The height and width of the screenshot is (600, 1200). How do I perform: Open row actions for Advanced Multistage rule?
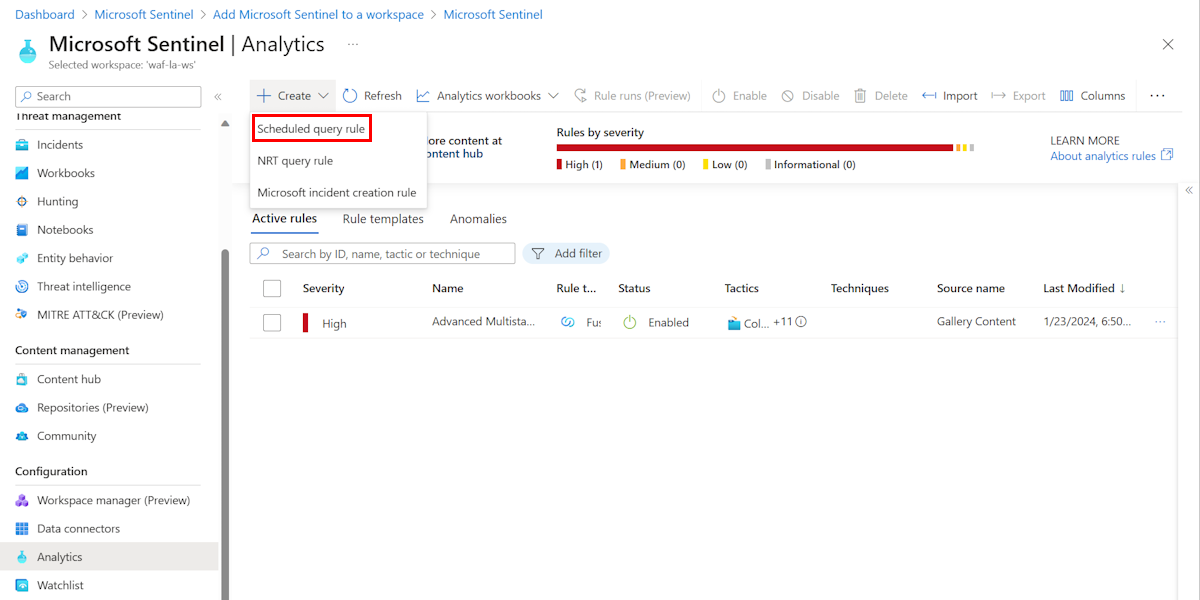(1160, 322)
